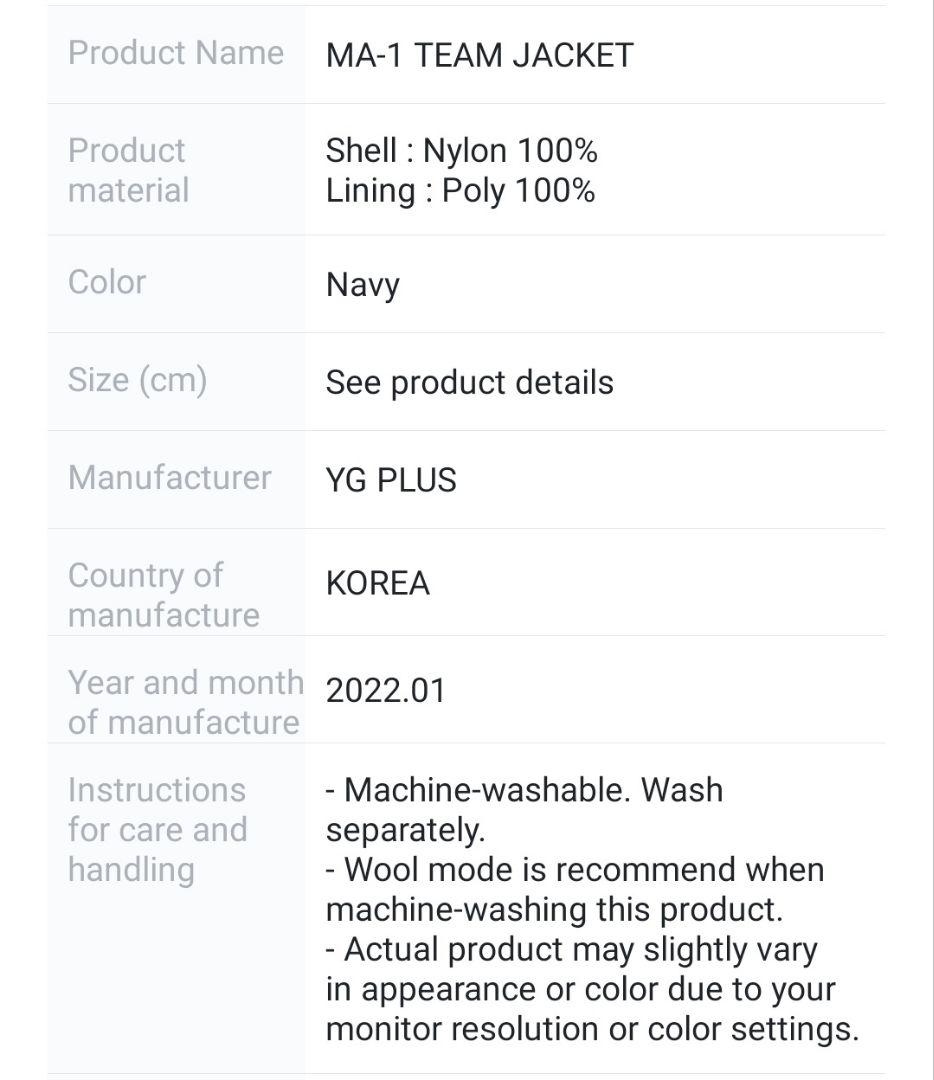Click the Navy color value
This screenshot has width=934, height=1080.
[x=362, y=285]
